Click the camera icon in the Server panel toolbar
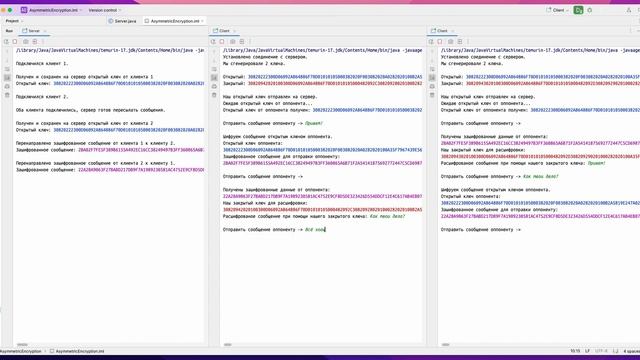Image resolution: width=640 pixels, height=360 pixels. (x=26, y=42)
